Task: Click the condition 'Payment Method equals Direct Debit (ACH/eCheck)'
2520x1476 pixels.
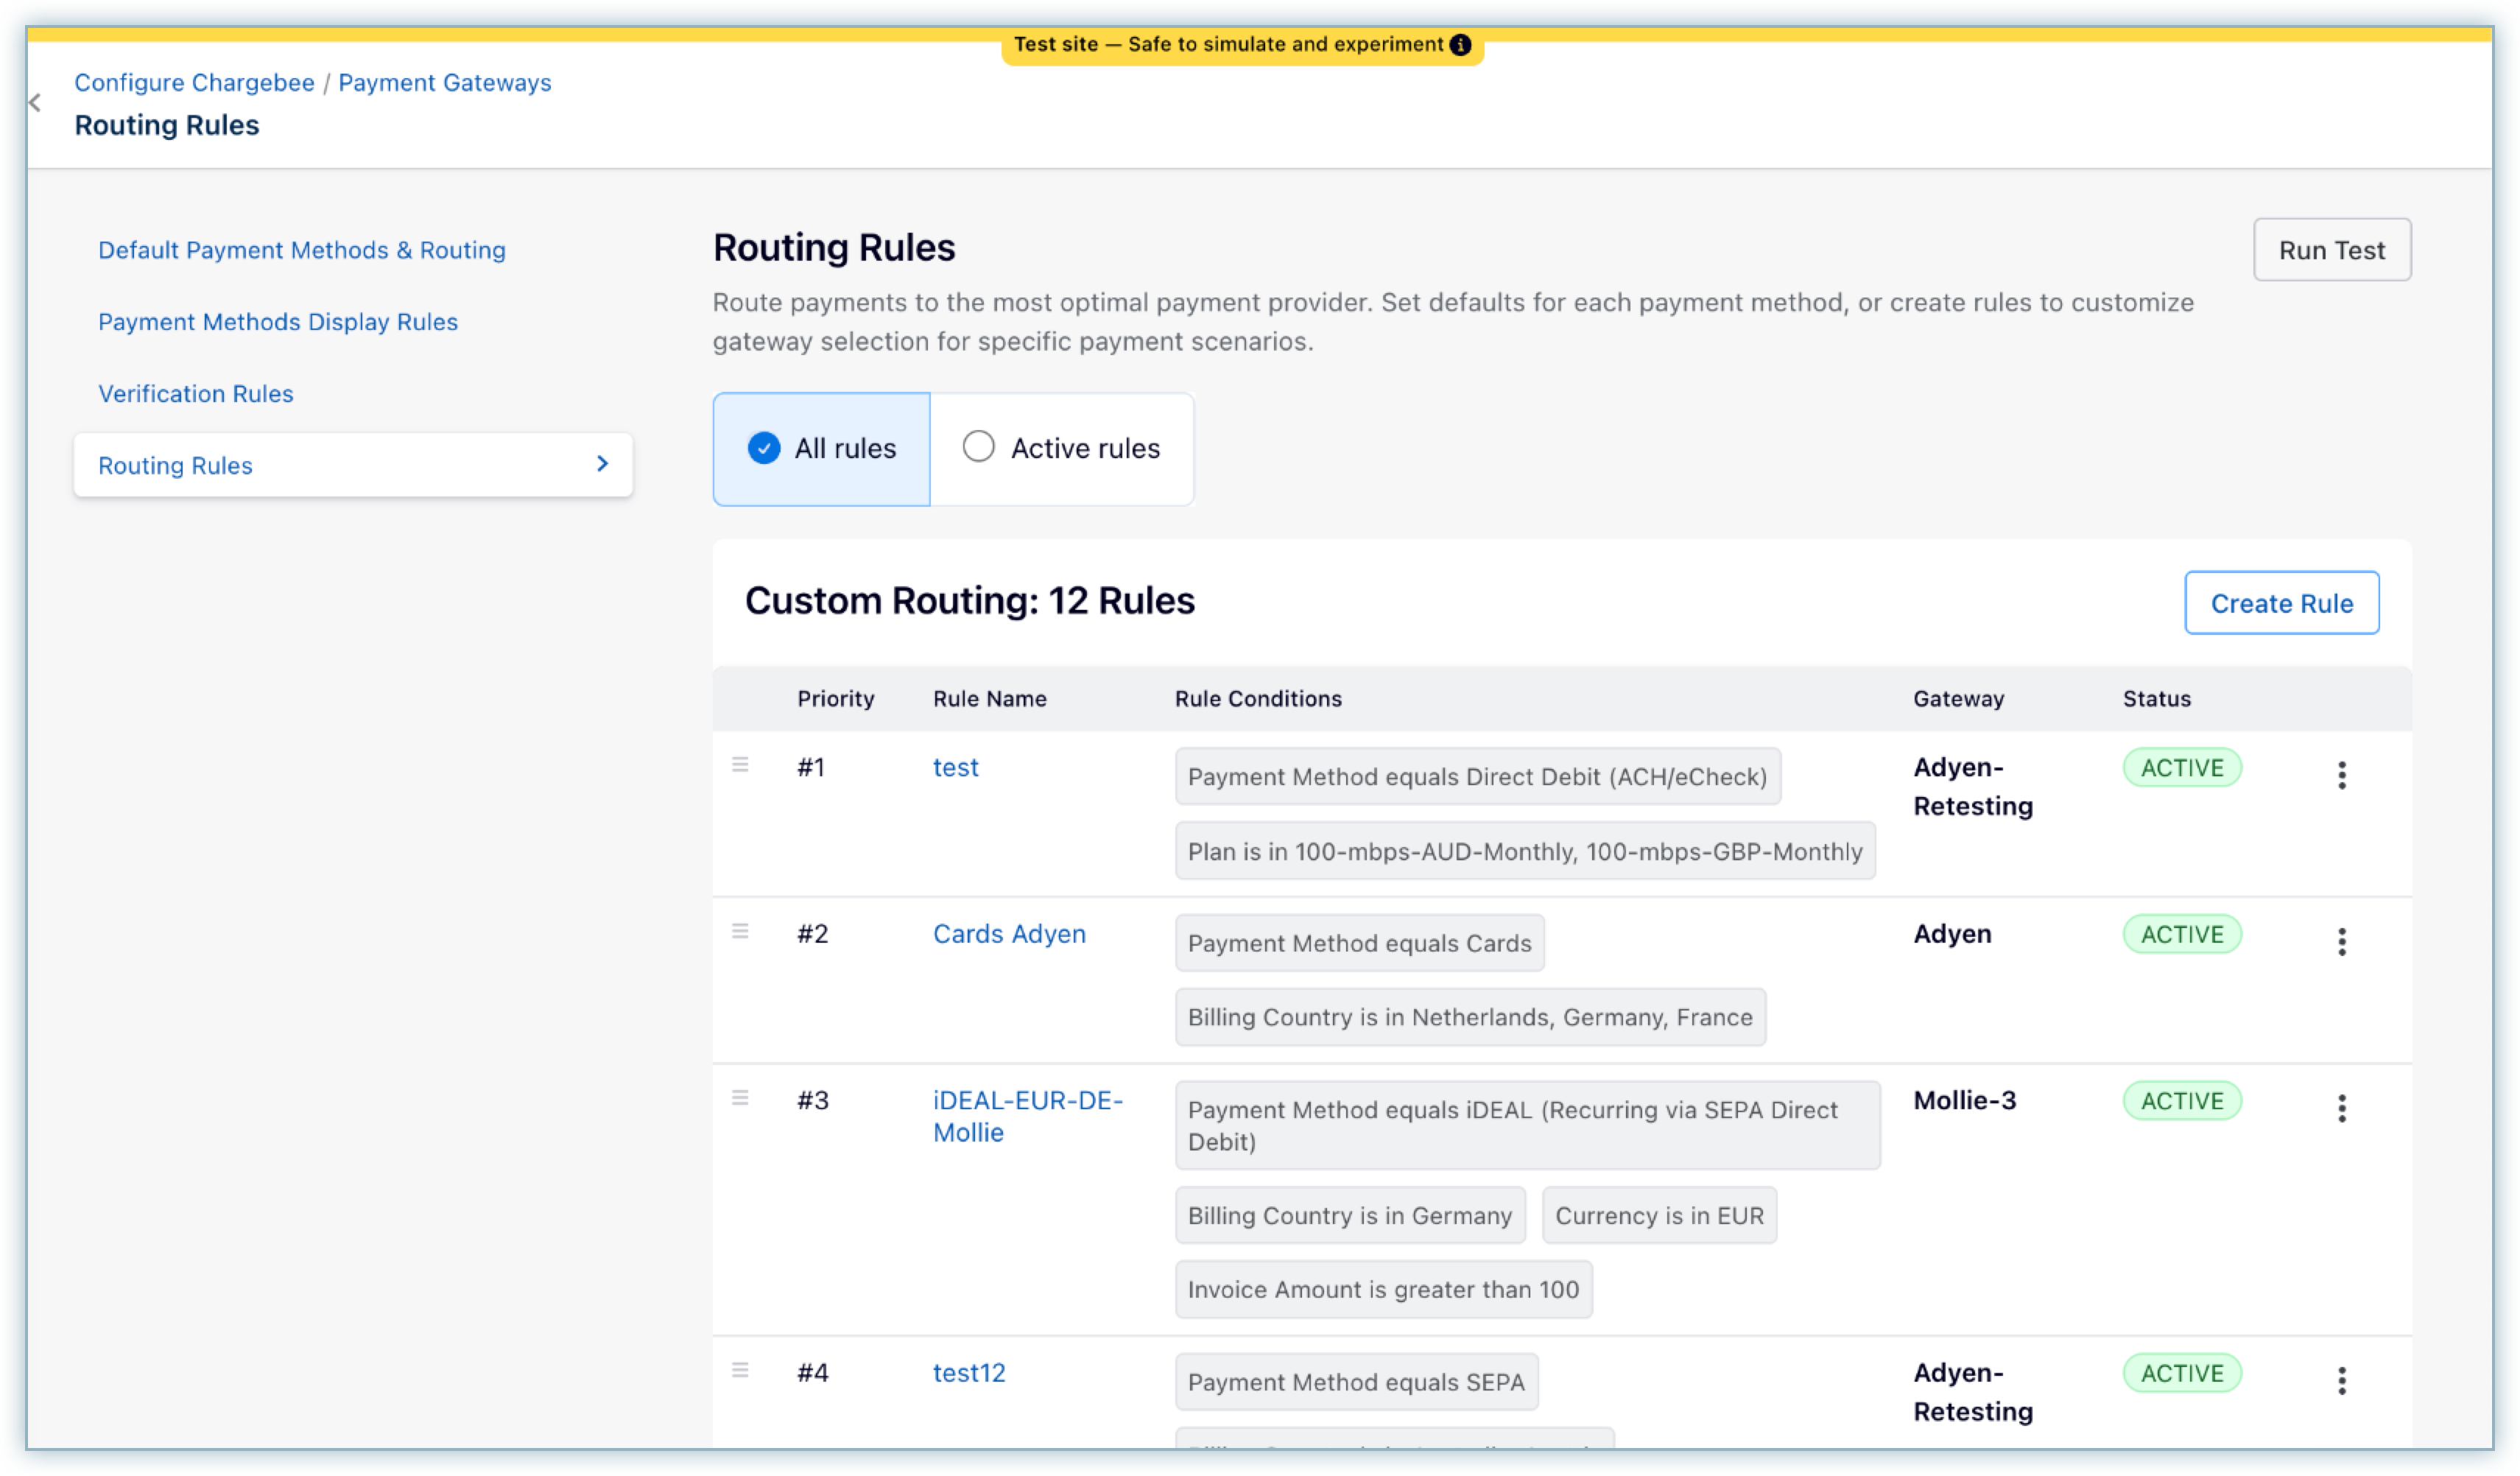Action: tap(1478, 777)
